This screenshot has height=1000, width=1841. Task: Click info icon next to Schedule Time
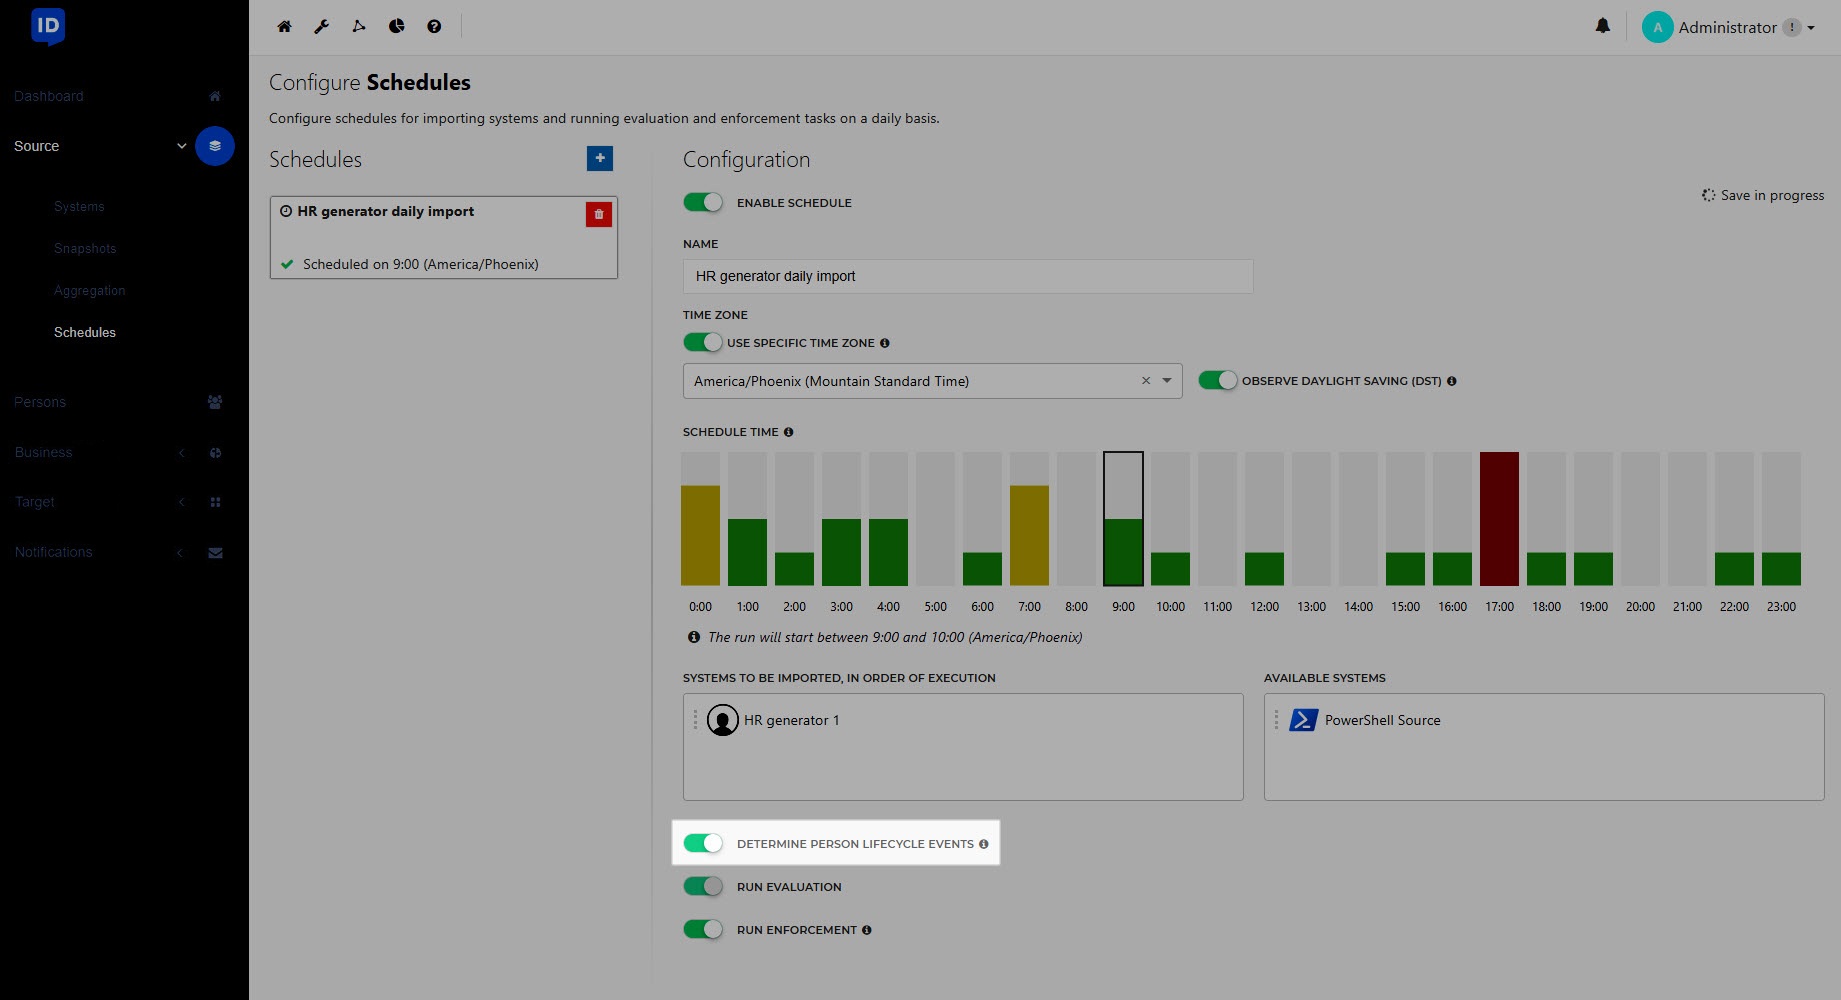coord(789,432)
